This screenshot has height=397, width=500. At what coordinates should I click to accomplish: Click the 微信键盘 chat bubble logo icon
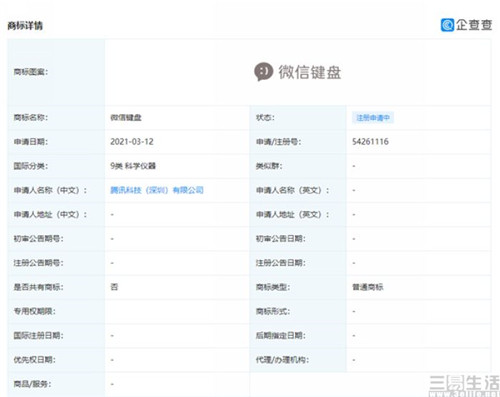263,72
